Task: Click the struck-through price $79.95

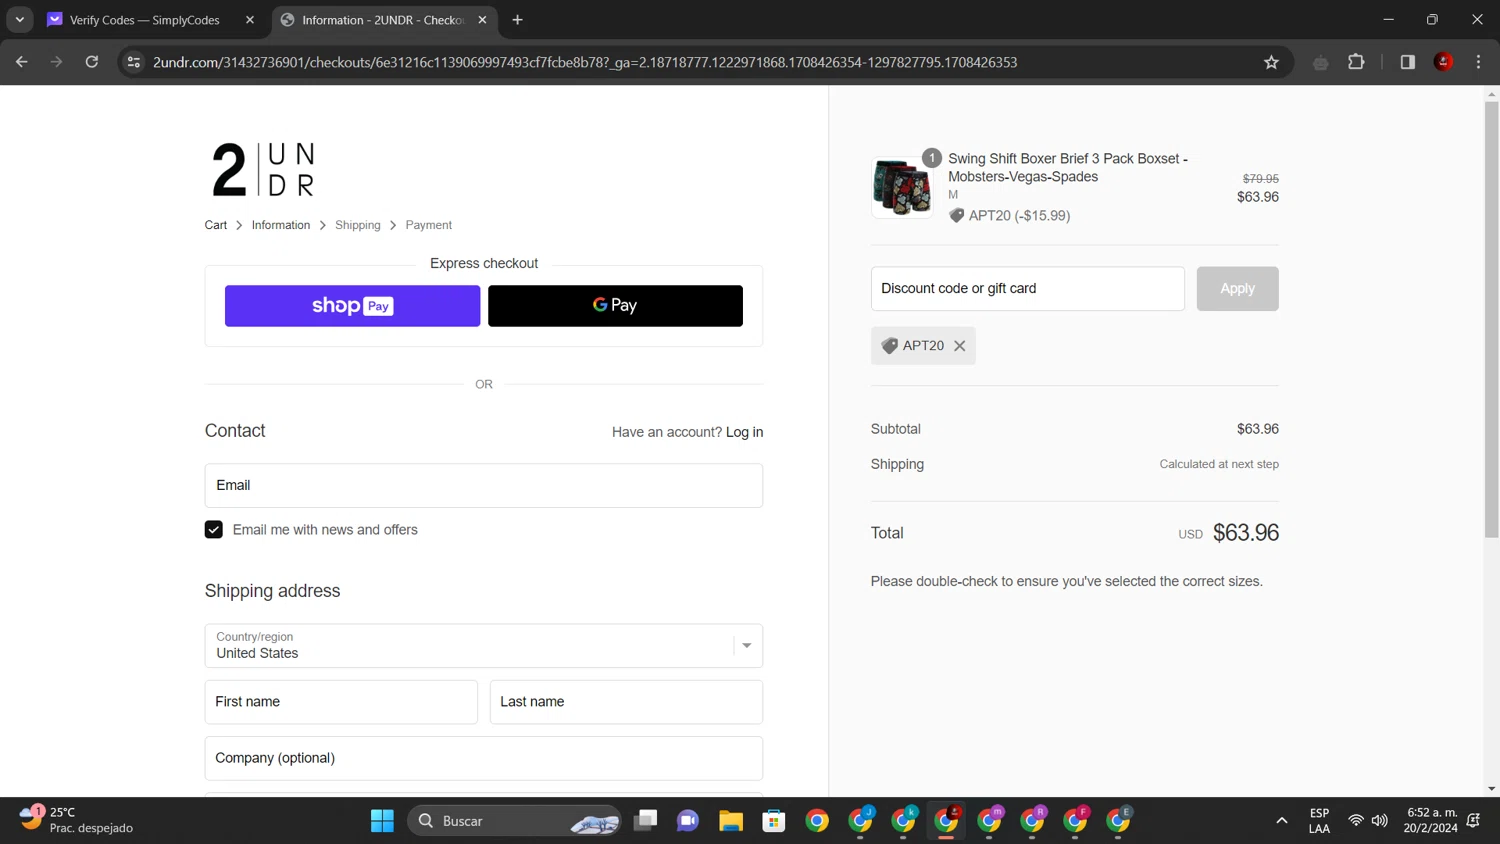Action: click(x=1261, y=179)
